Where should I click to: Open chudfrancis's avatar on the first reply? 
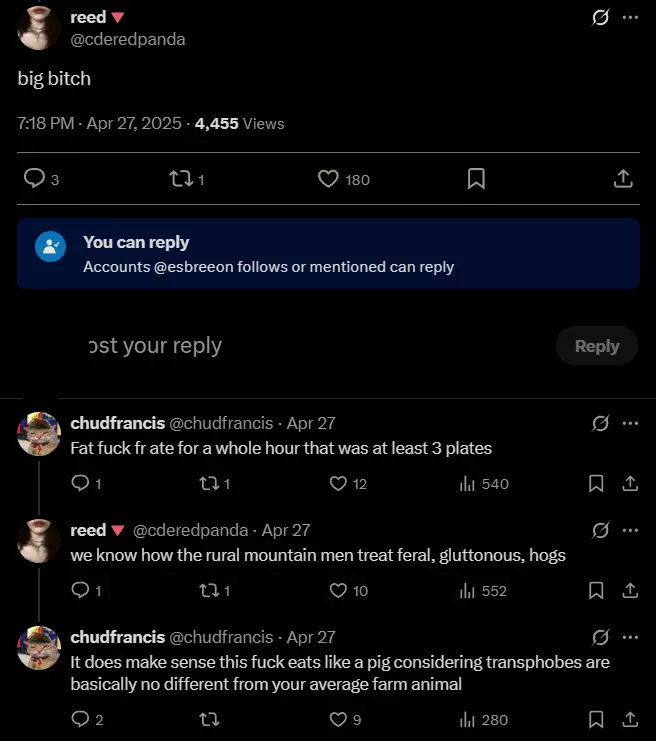pyautogui.click(x=40, y=433)
